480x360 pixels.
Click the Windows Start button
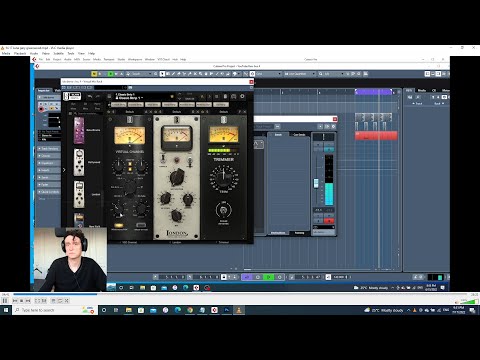6,310
